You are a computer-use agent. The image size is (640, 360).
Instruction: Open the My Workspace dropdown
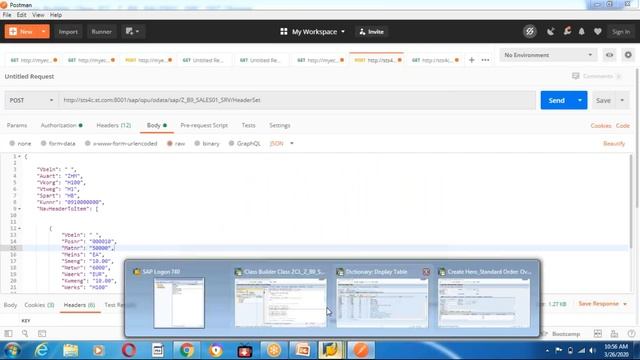pyautogui.click(x=312, y=31)
